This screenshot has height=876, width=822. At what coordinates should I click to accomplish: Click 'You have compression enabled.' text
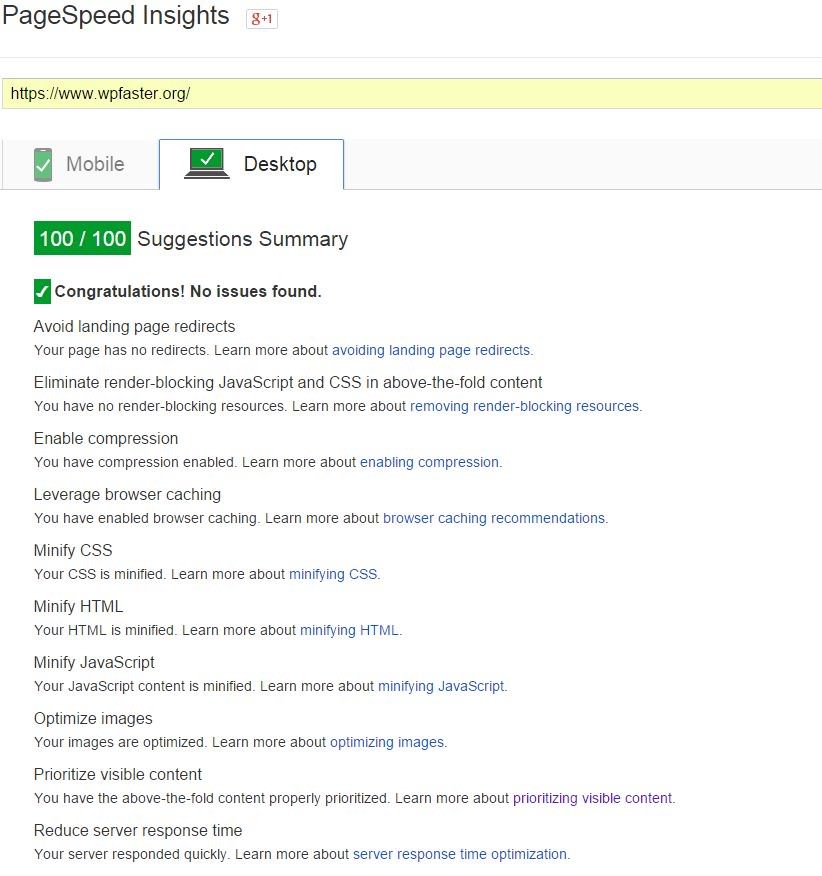[x=136, y=462]
